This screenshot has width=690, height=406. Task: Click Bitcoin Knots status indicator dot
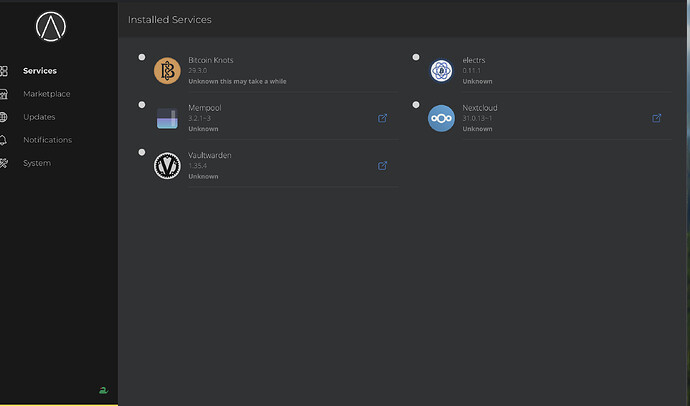(x=142, y=57)
